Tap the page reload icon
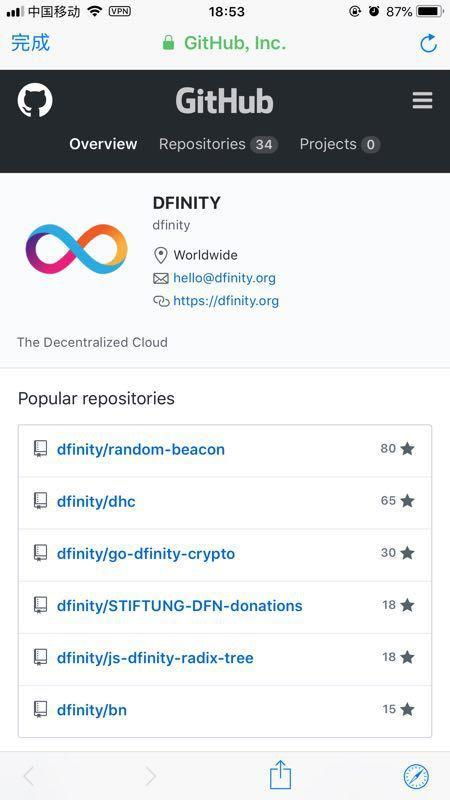 (429, 43)
